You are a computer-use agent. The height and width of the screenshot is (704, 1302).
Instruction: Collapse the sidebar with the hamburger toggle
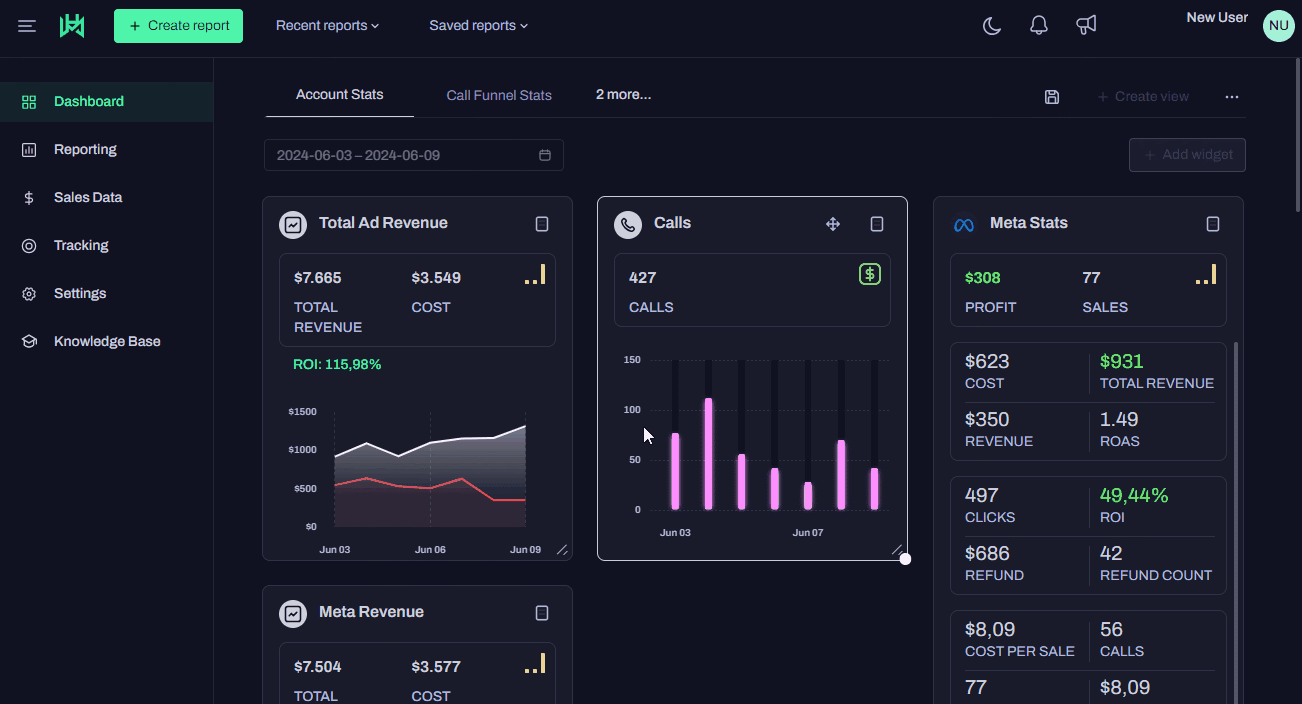pyautogui.click(x=26, y=25)
